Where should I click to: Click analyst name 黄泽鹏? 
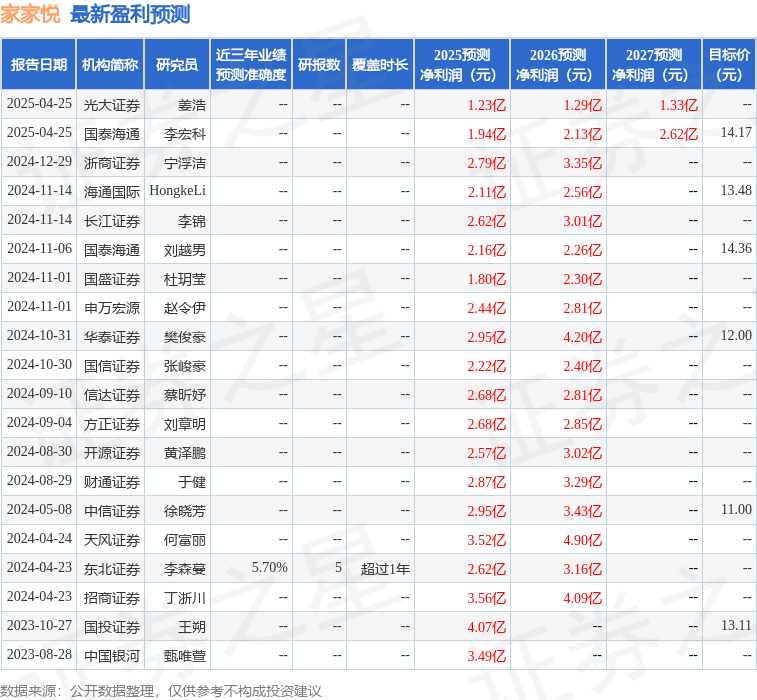[184, 453]
